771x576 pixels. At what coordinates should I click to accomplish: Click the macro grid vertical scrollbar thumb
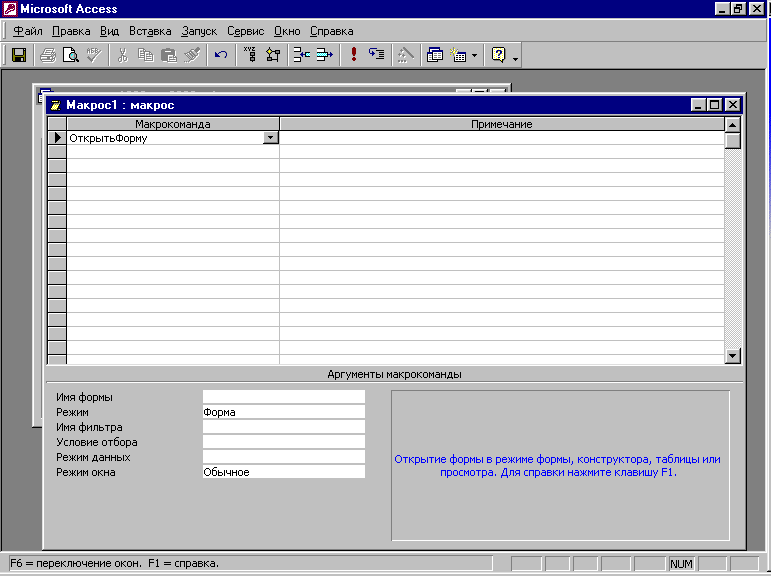[x=733, y=141]
